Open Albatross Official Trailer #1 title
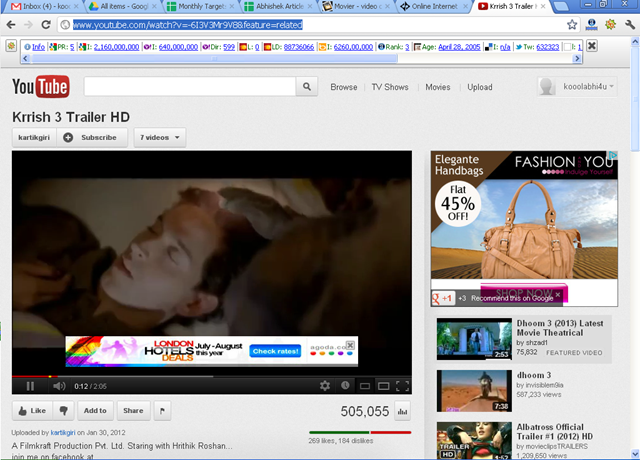Image resolution: width=640 pixels, height=460 pixels. tap(554, 431)
